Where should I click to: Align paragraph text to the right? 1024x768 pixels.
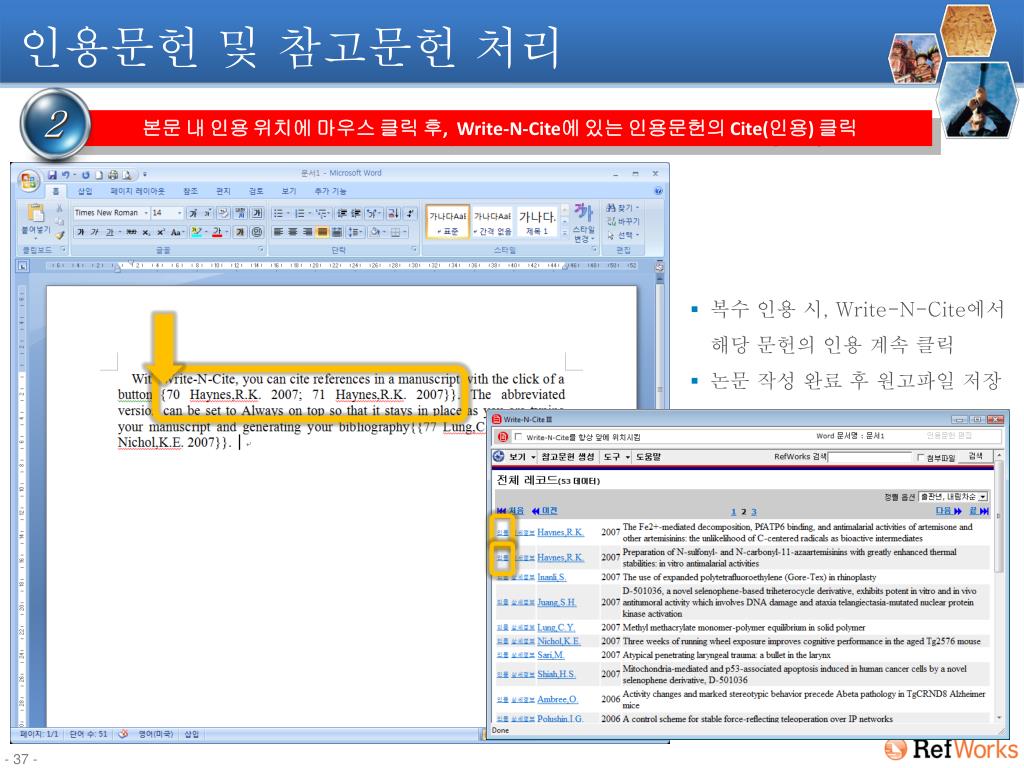pos(307,232)
